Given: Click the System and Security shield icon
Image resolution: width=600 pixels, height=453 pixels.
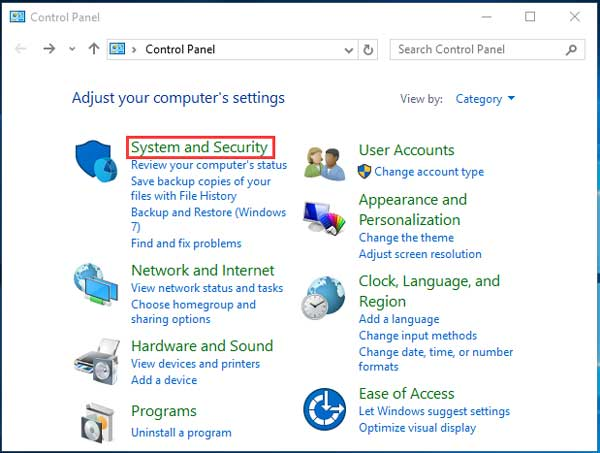Looking at the screenshot, I should [96, 162].
